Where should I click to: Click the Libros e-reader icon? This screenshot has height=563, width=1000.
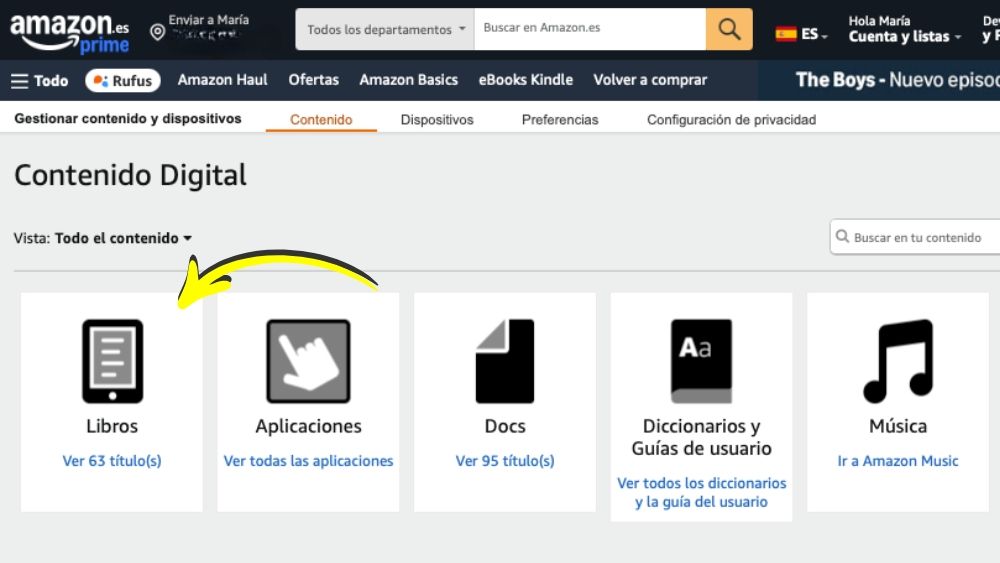pos(112,361)
